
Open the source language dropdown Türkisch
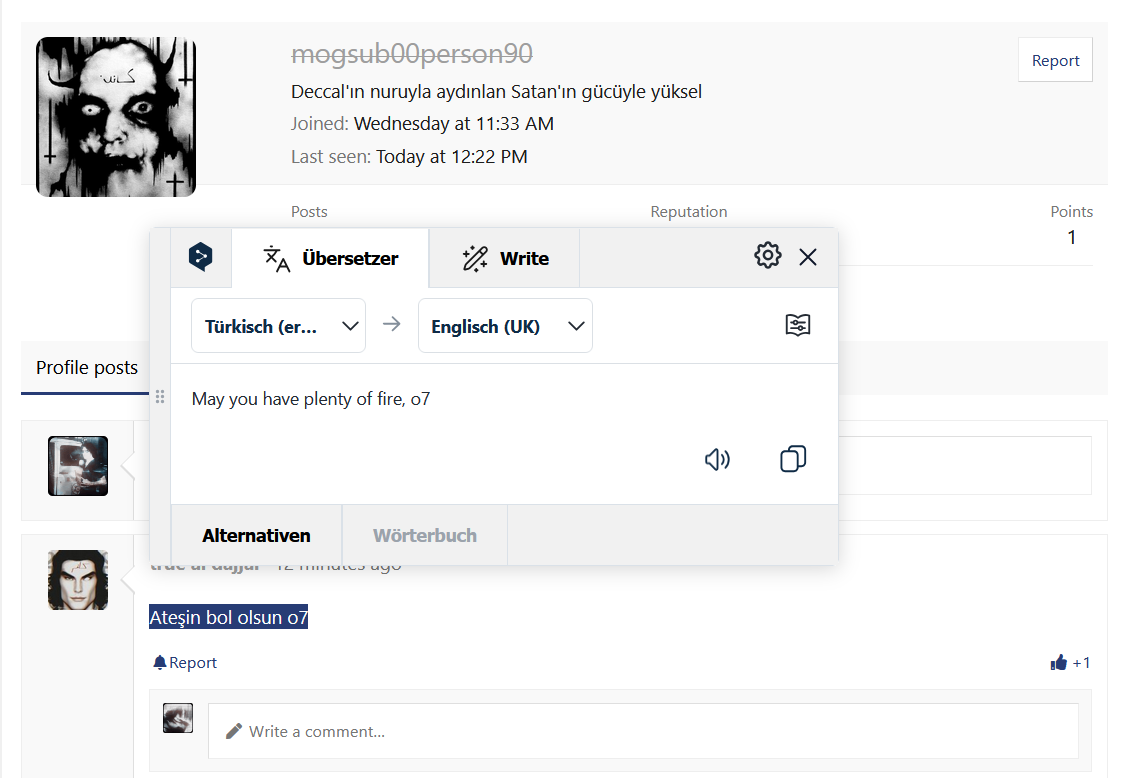(x=278, y=326)
